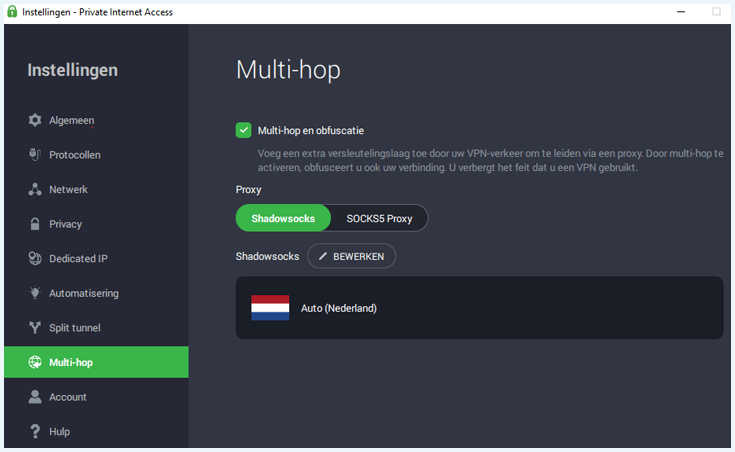Show the Automatisering settings

point(96,293)
